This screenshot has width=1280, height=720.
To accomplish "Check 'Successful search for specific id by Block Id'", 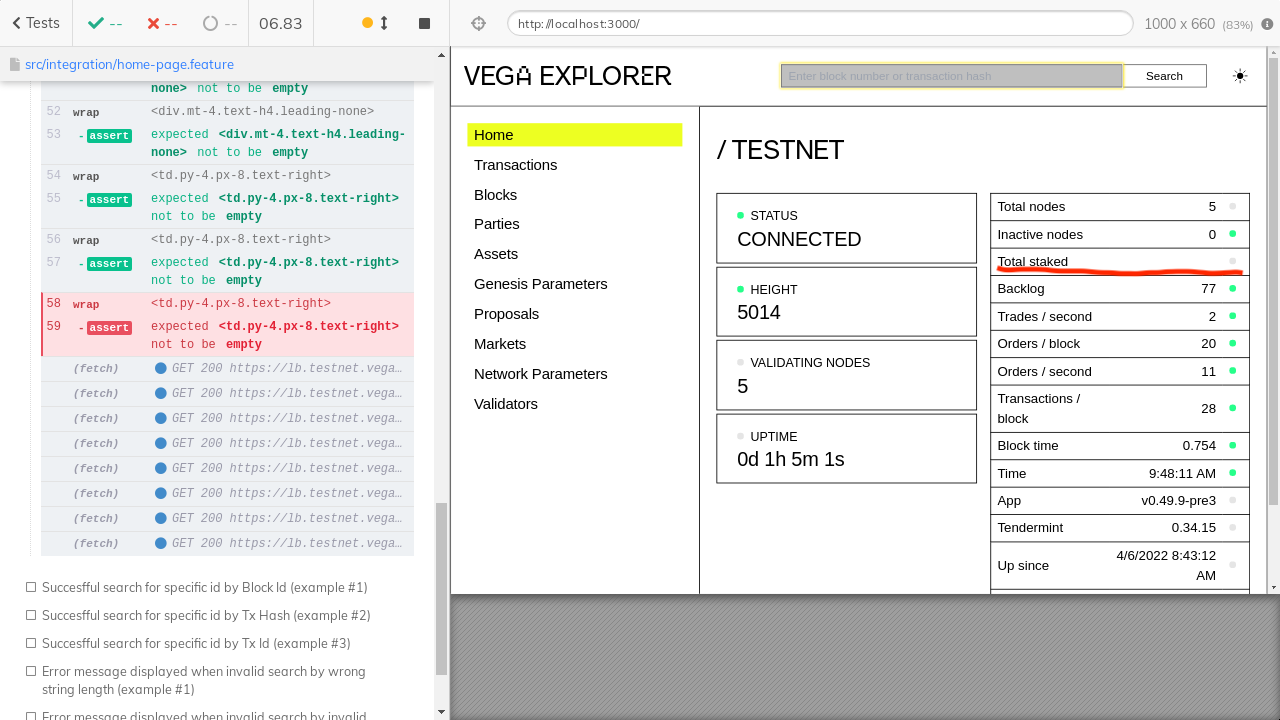I will [x=31, y=587].
